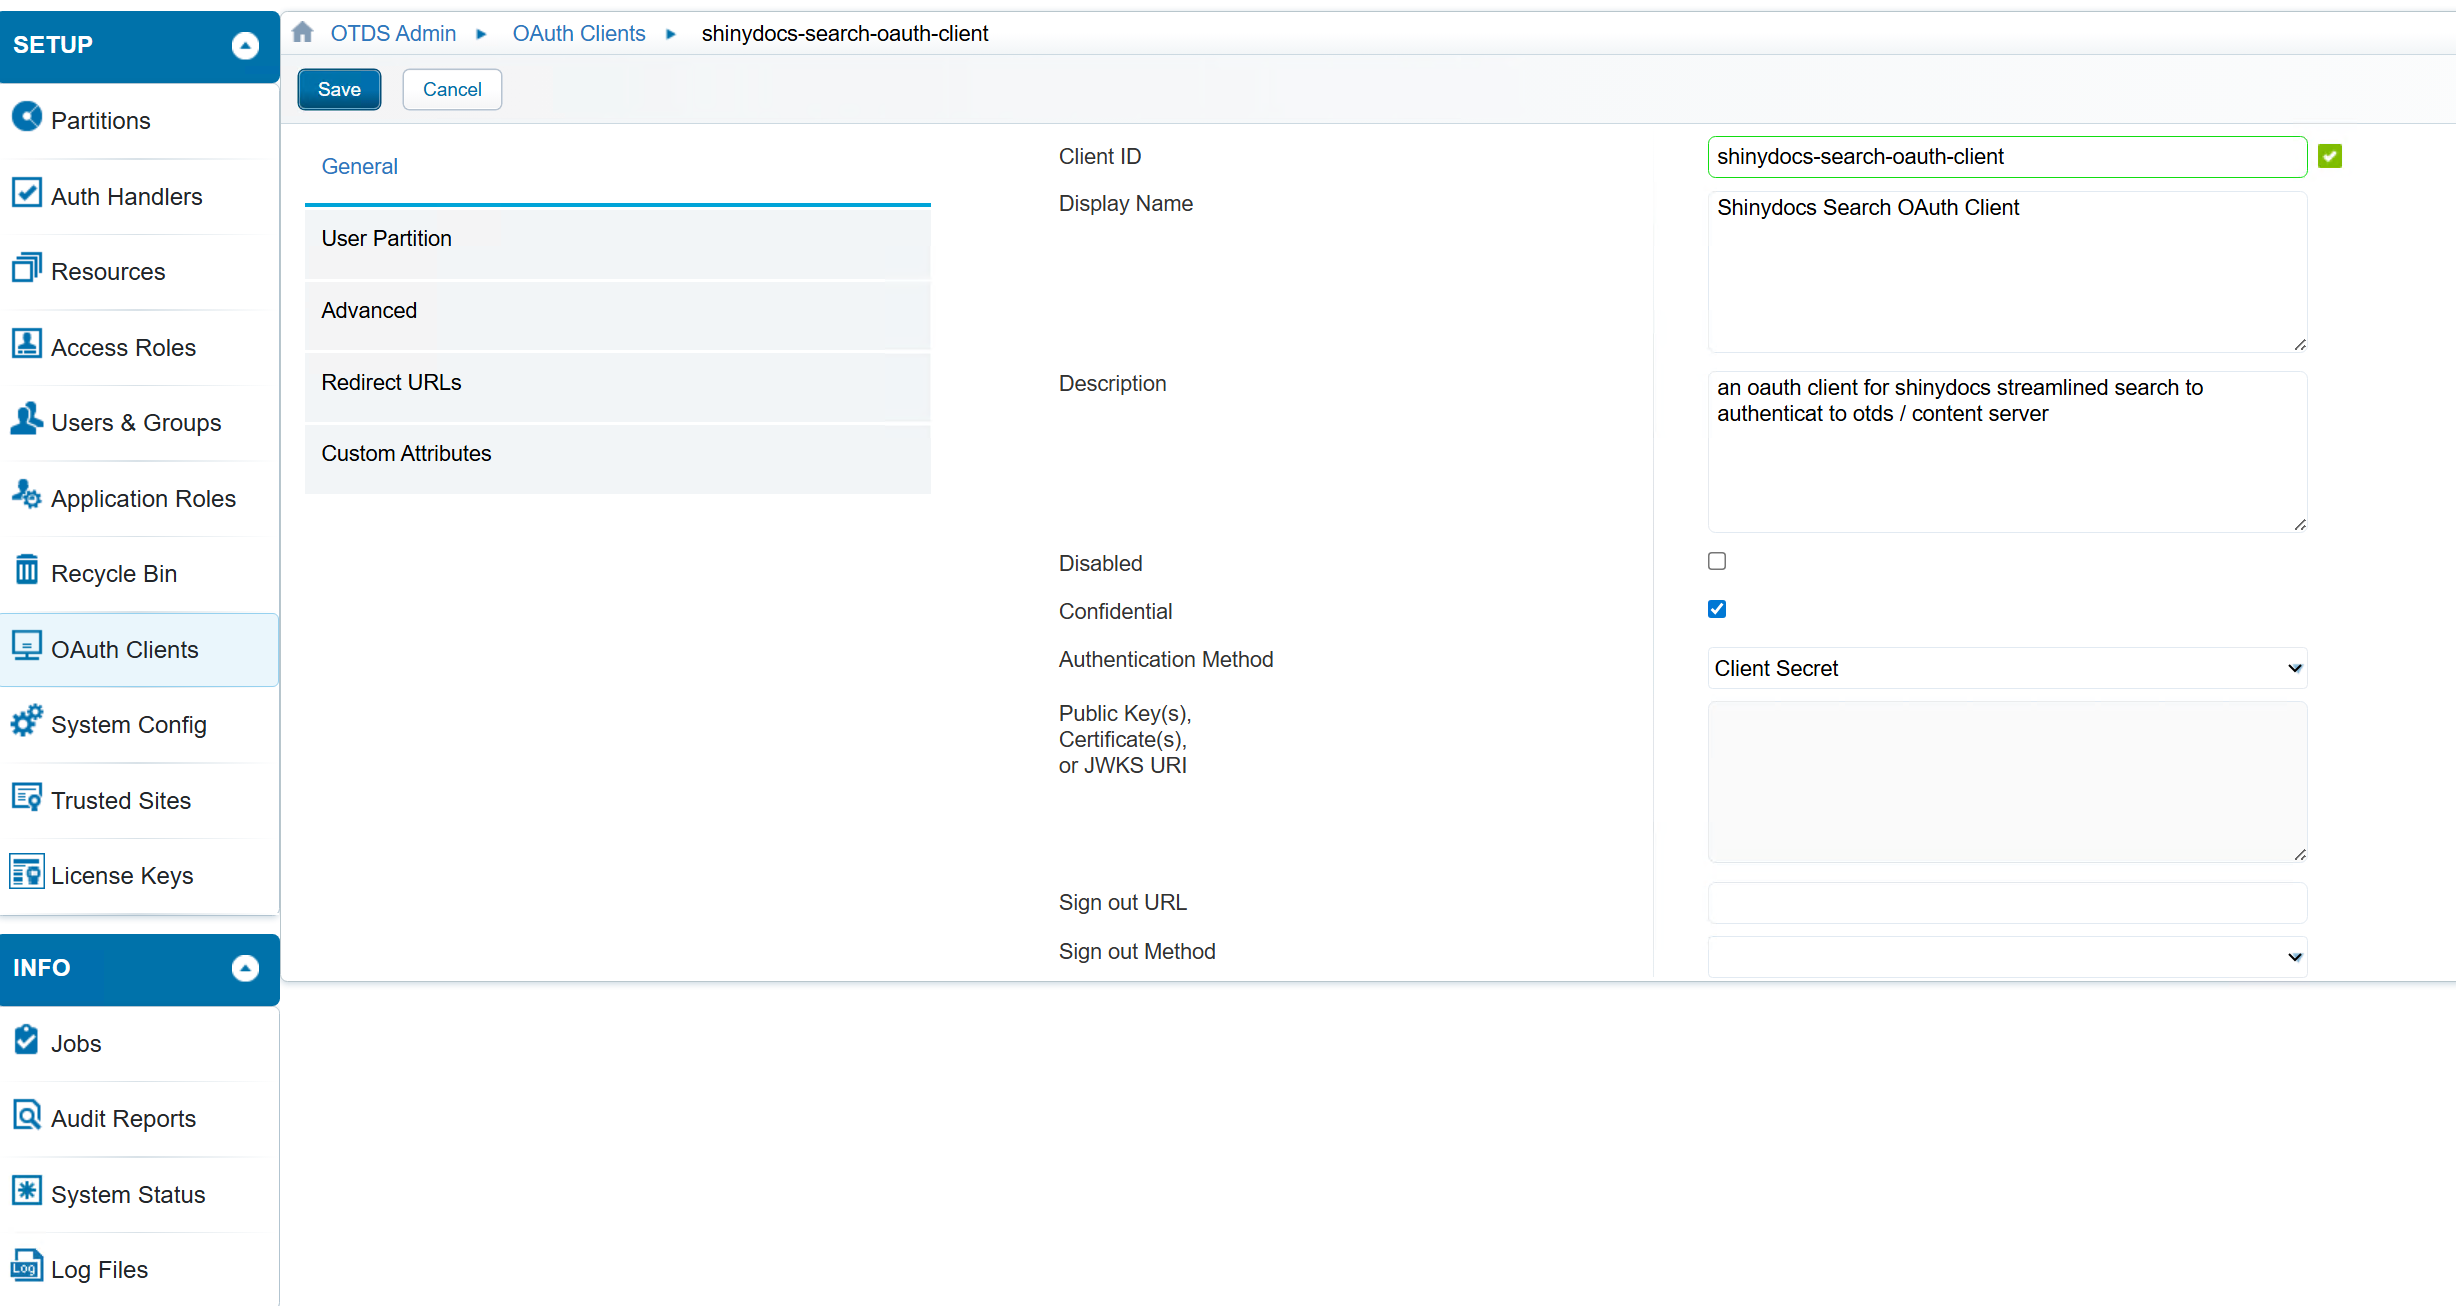Open the Authentication Method dropdown
The width and height of the screenshot is (2456, 1306).
[x=2006, y=668]
